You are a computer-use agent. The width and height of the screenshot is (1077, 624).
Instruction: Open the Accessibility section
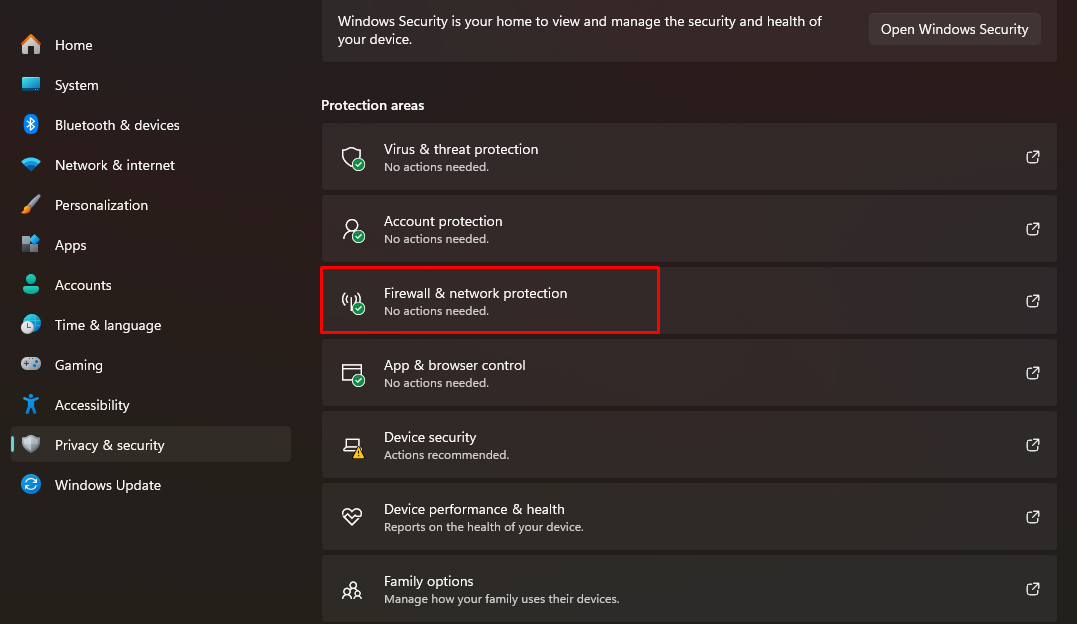92,404
